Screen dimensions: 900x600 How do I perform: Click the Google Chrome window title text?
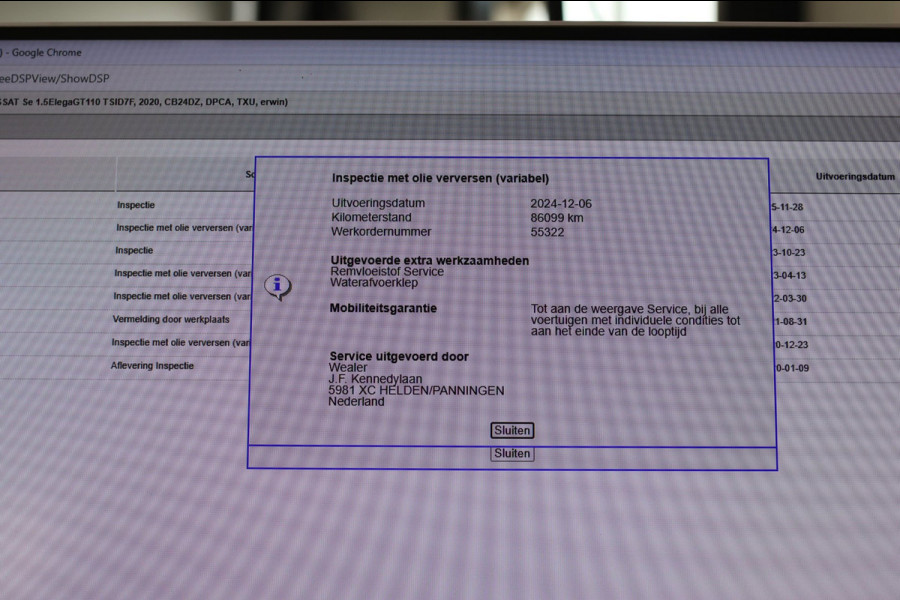click(x=42, y=53)
